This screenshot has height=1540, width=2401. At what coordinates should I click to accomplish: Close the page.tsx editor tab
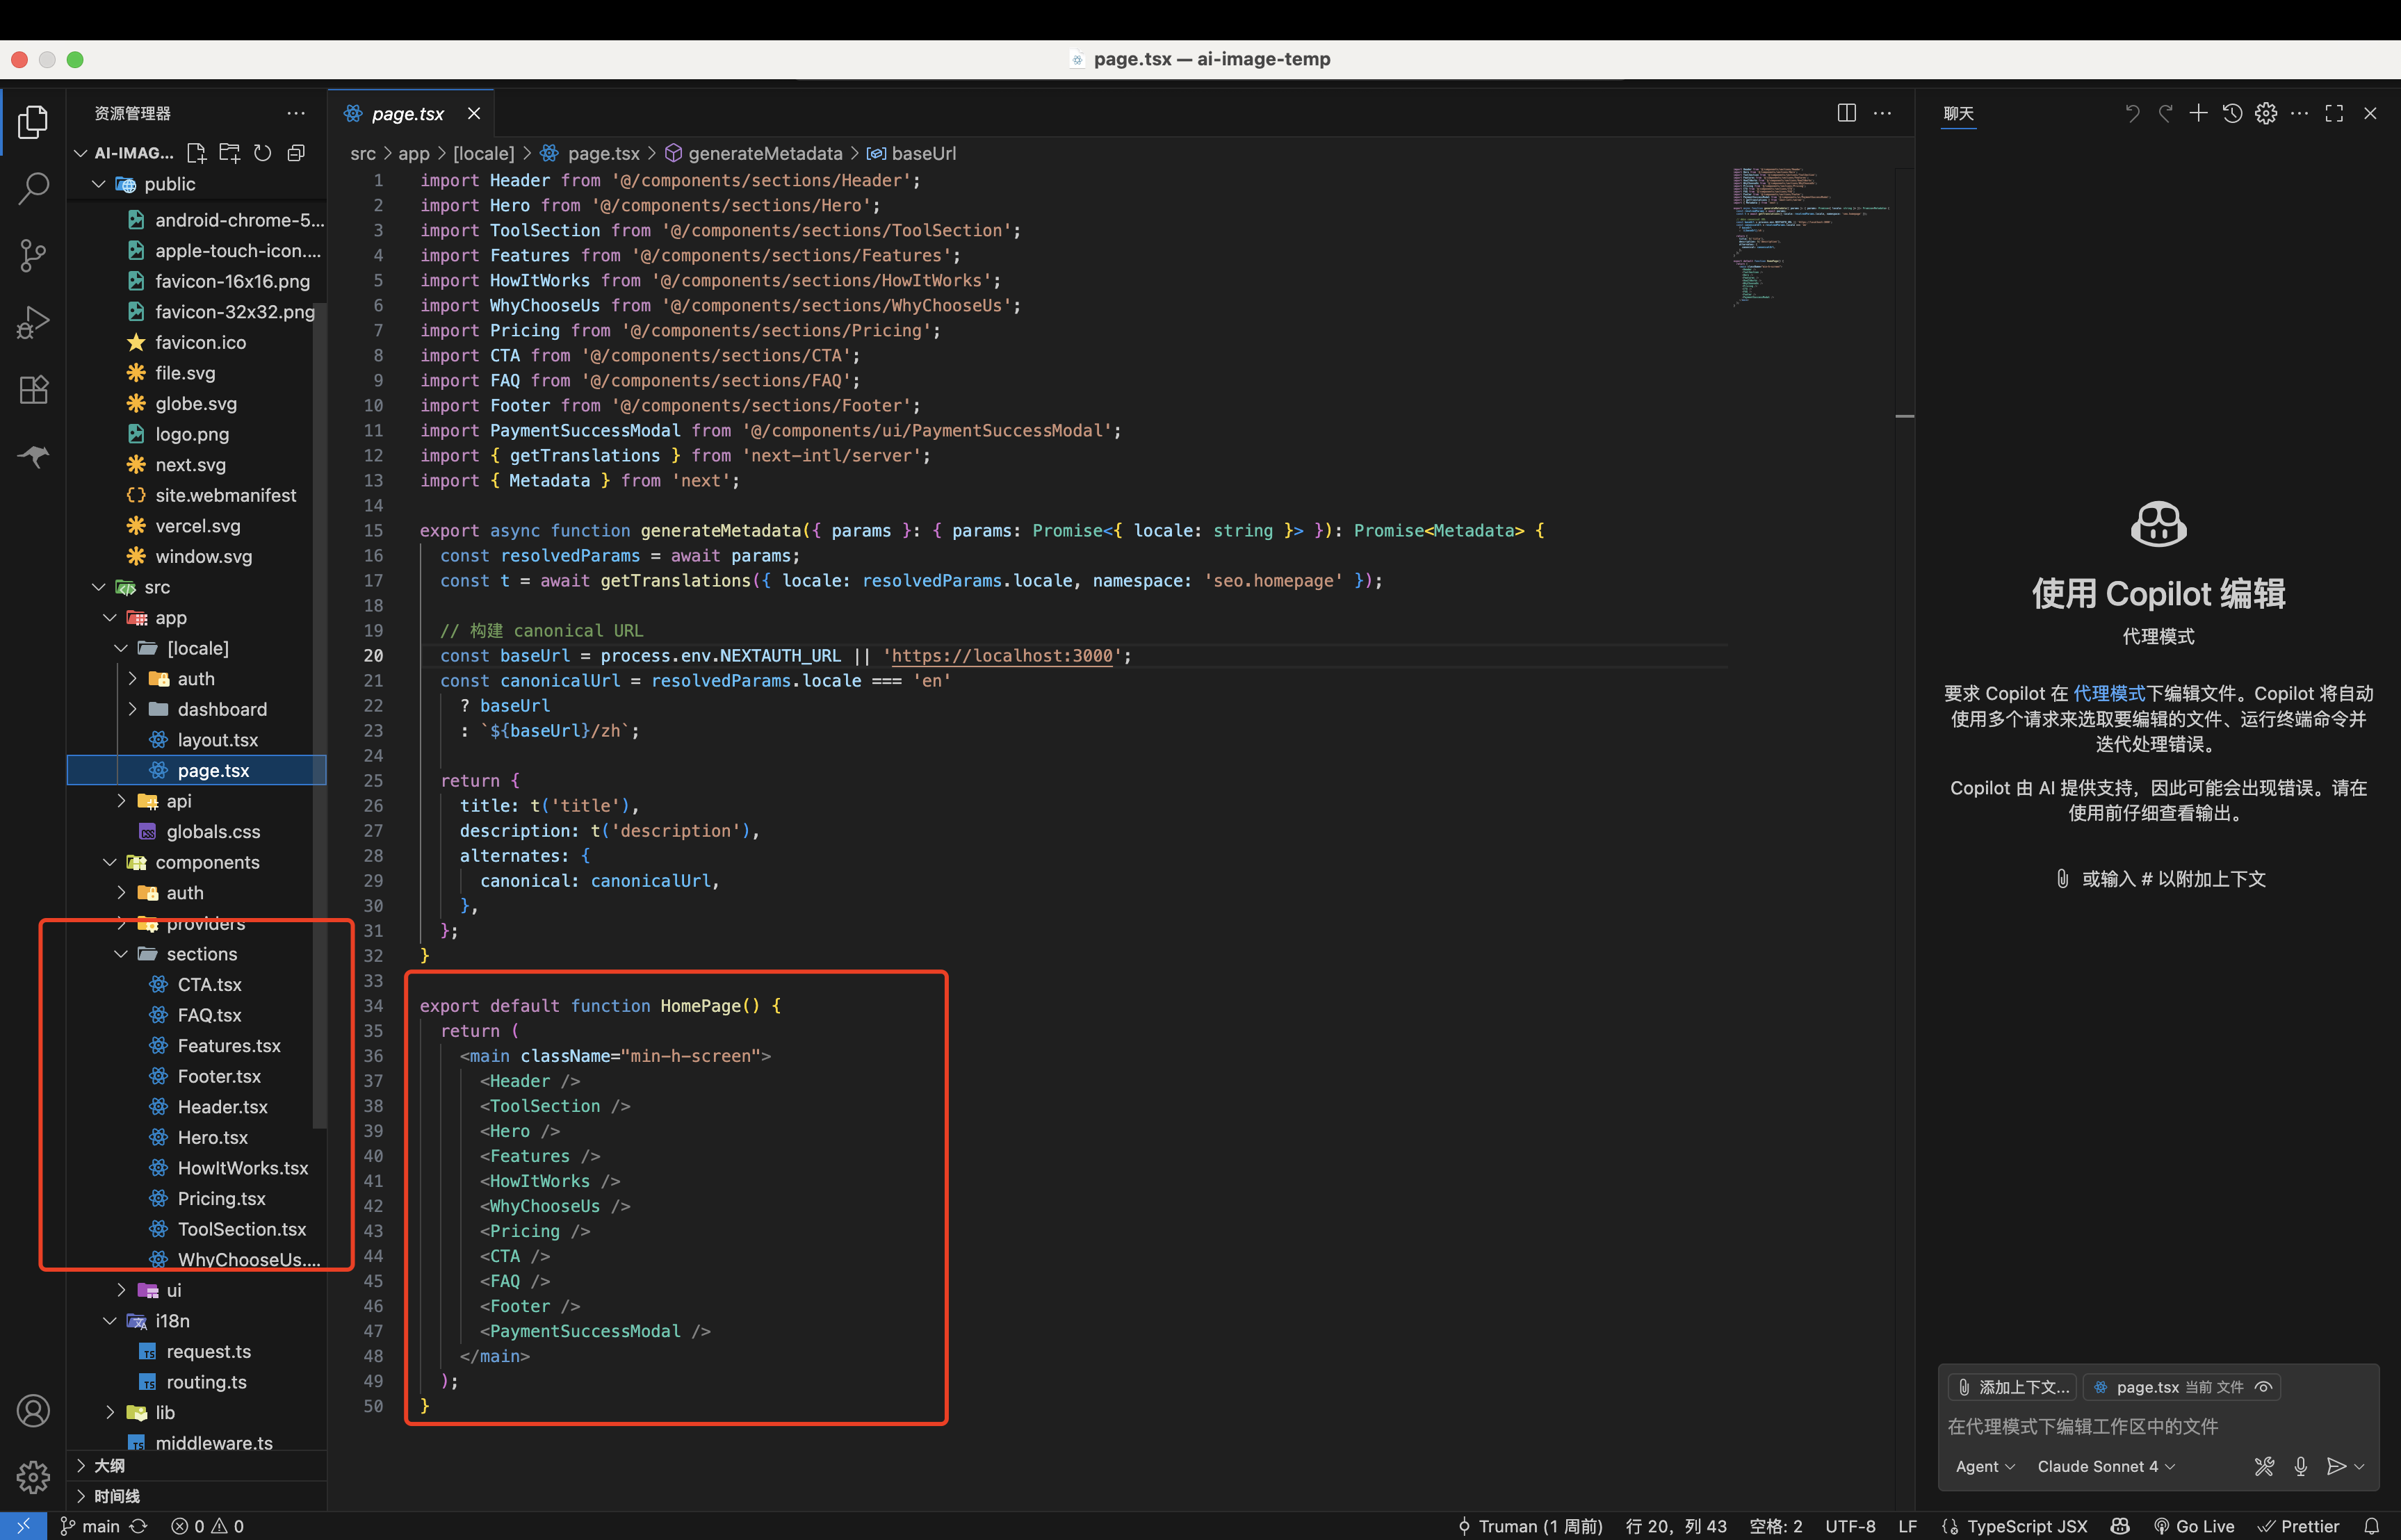tap(474, 113)
